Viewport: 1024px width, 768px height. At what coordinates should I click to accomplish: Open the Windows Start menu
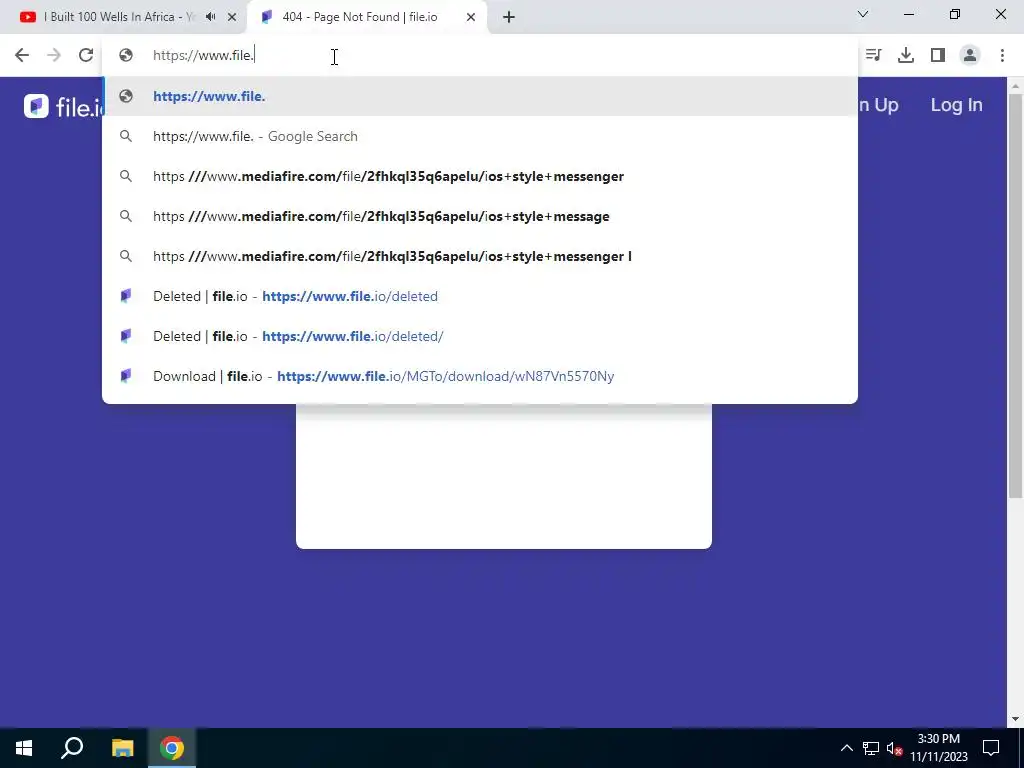point(24,748)
